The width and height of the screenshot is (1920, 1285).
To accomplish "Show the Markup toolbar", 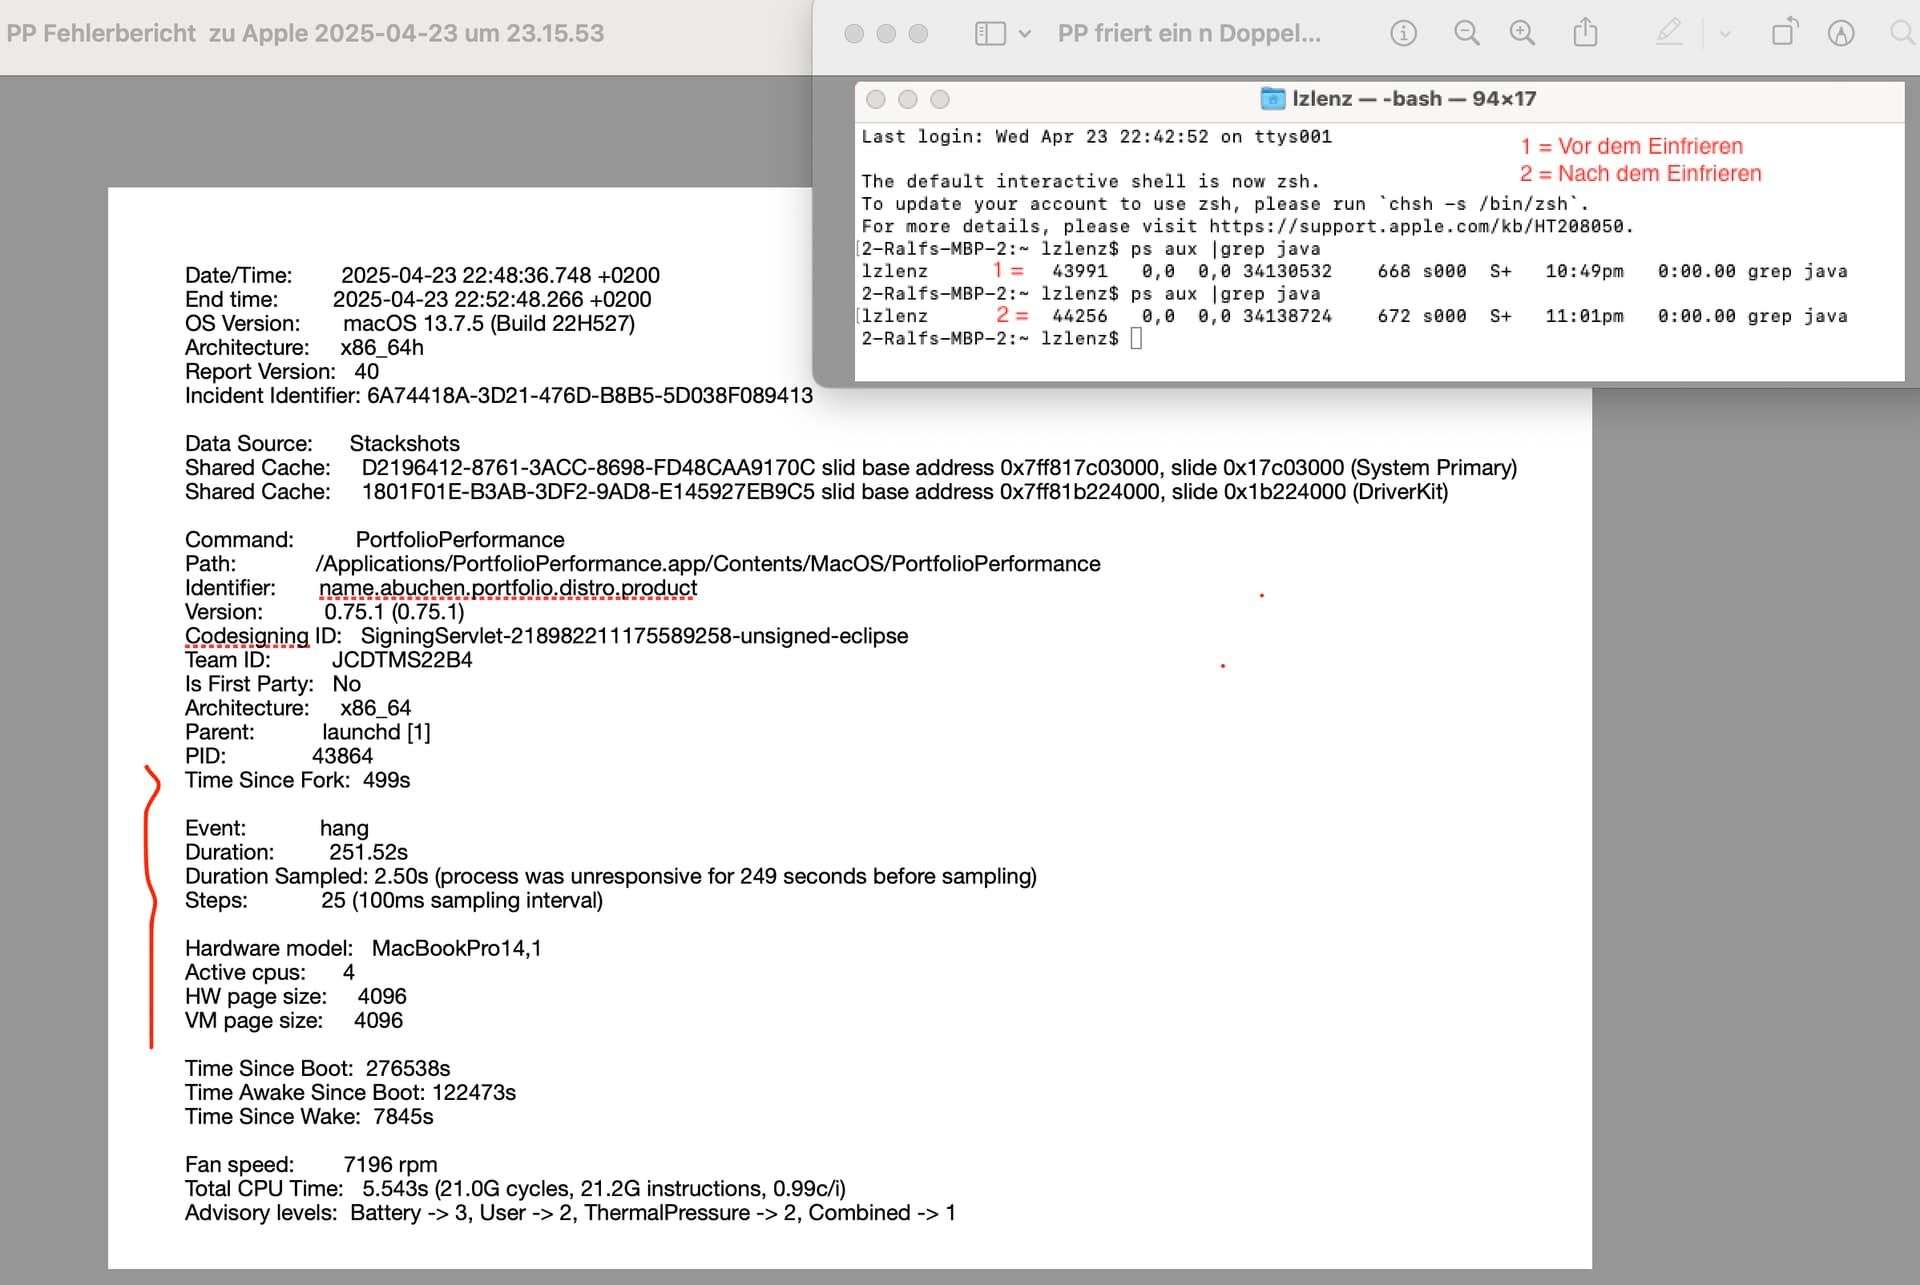I will [1841, 34].
